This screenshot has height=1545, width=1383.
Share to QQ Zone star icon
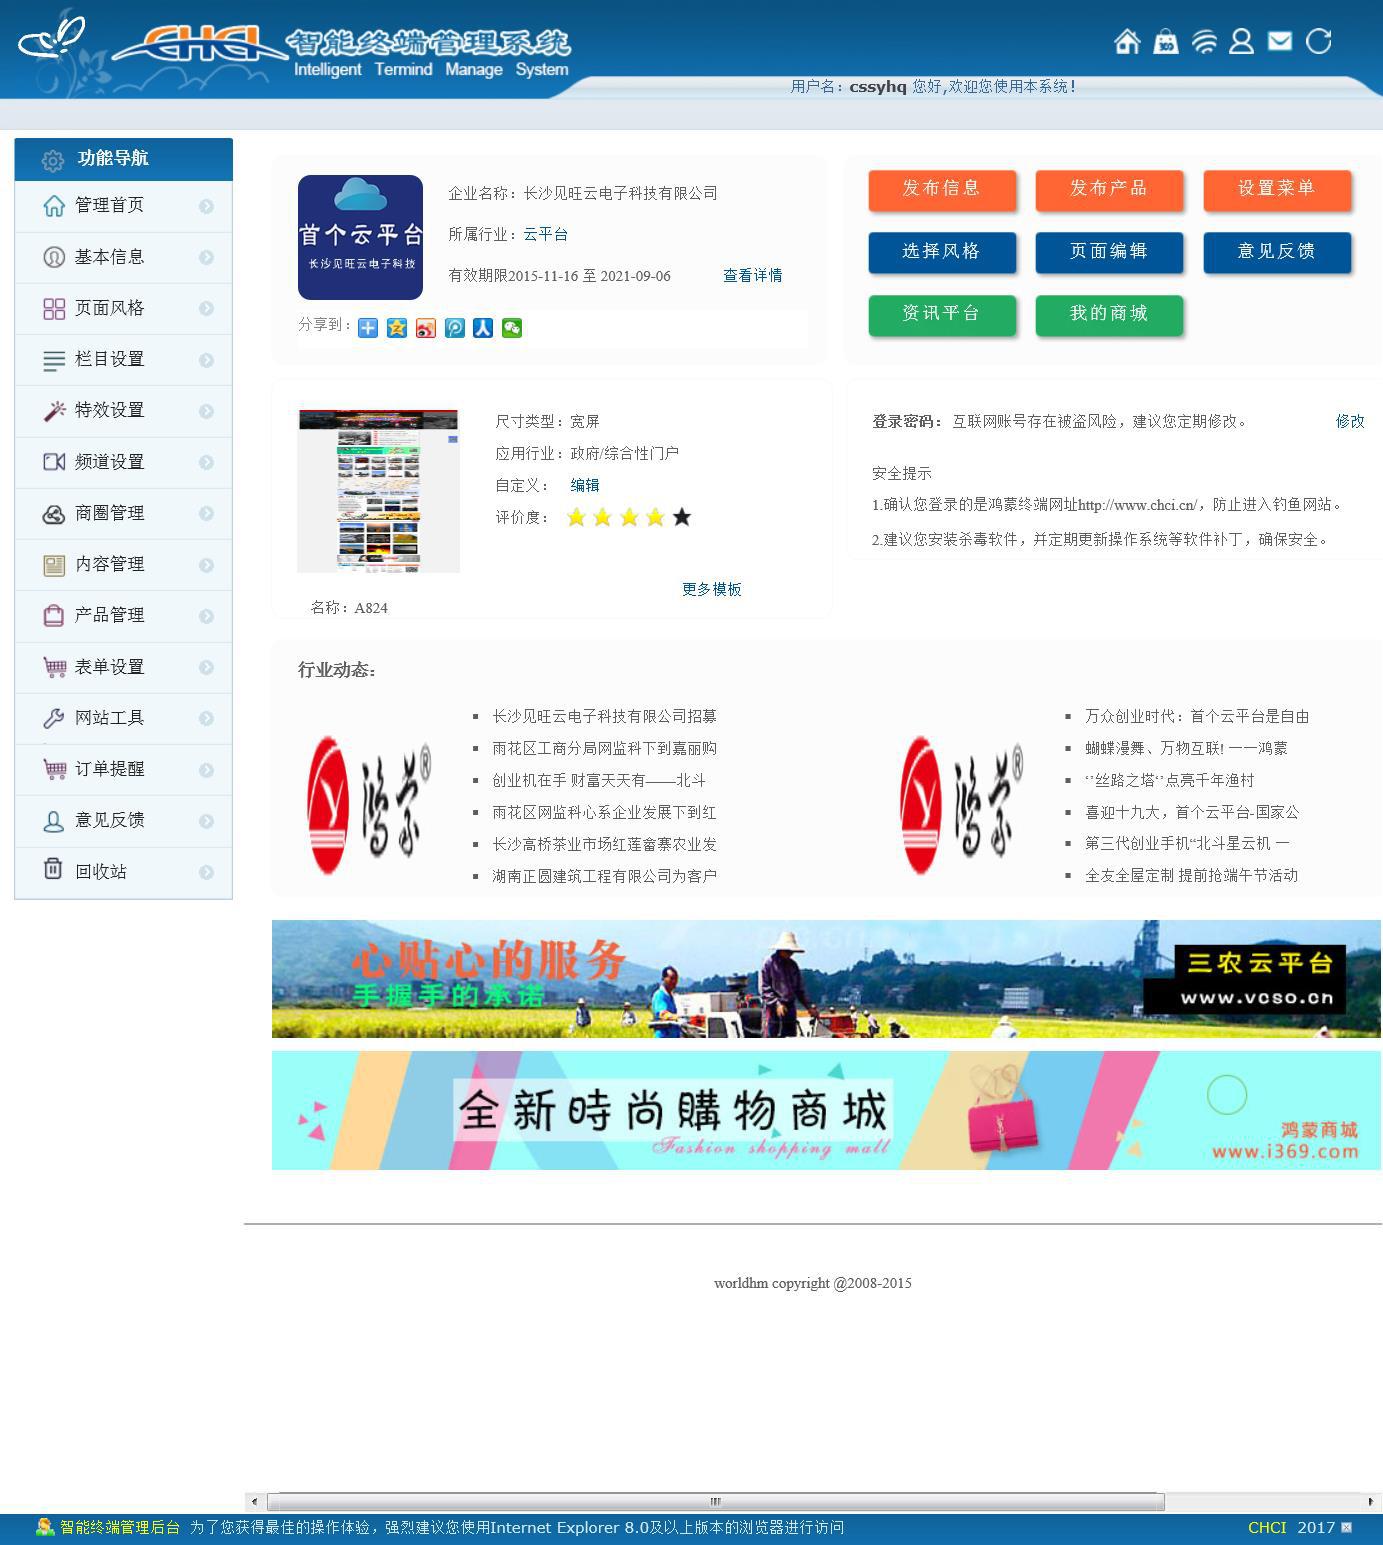point(397,328)
